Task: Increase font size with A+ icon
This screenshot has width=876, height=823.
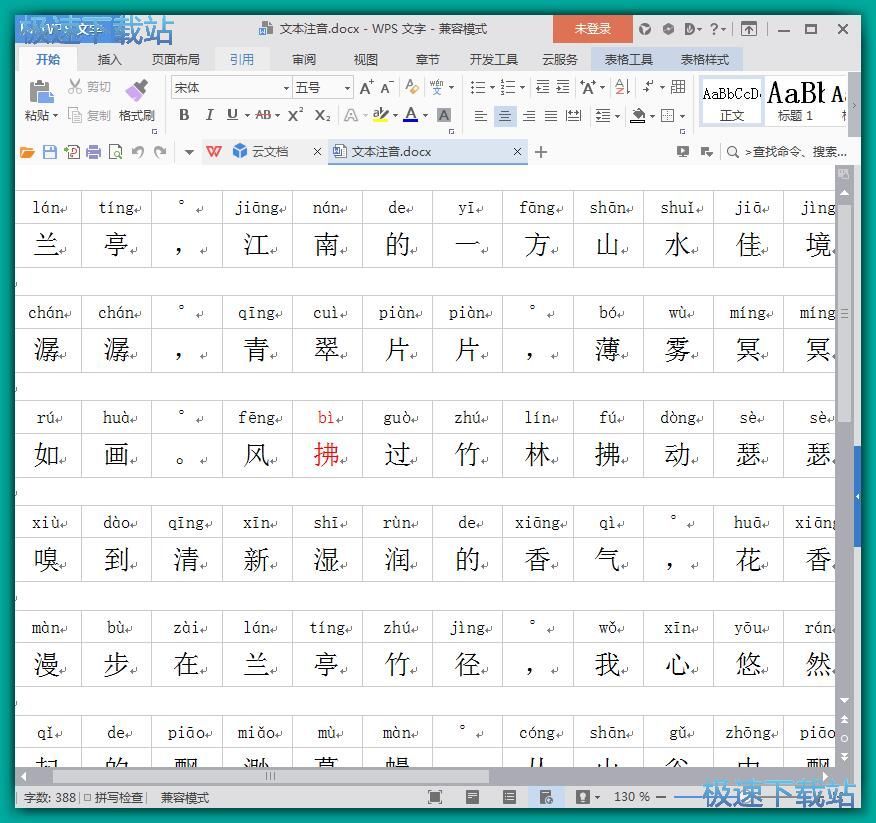Action: click(x=366, y=87)
